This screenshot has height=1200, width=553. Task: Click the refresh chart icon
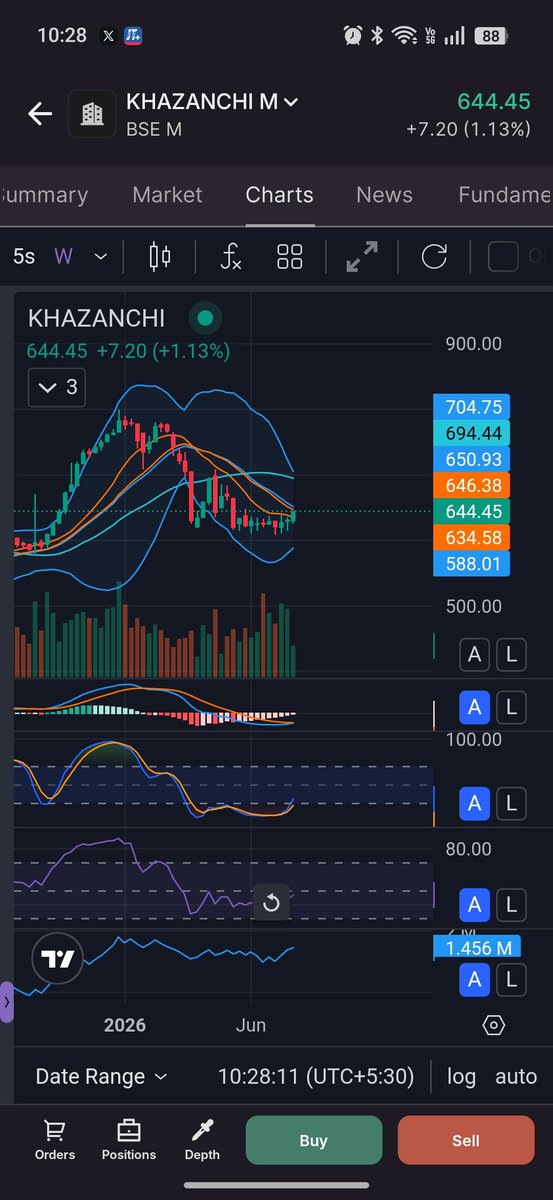[x=434, y=257]
